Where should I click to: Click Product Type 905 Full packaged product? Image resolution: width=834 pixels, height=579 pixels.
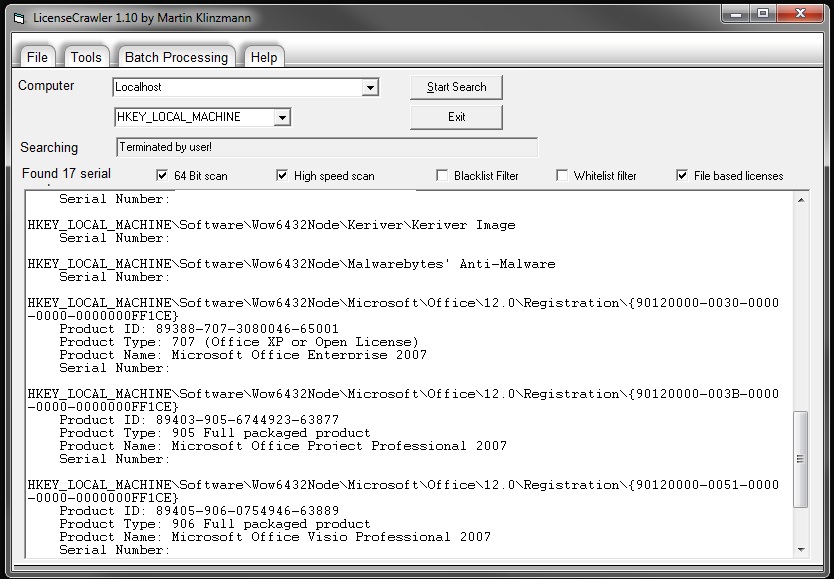pyautogui.click(x=215, y=433)
